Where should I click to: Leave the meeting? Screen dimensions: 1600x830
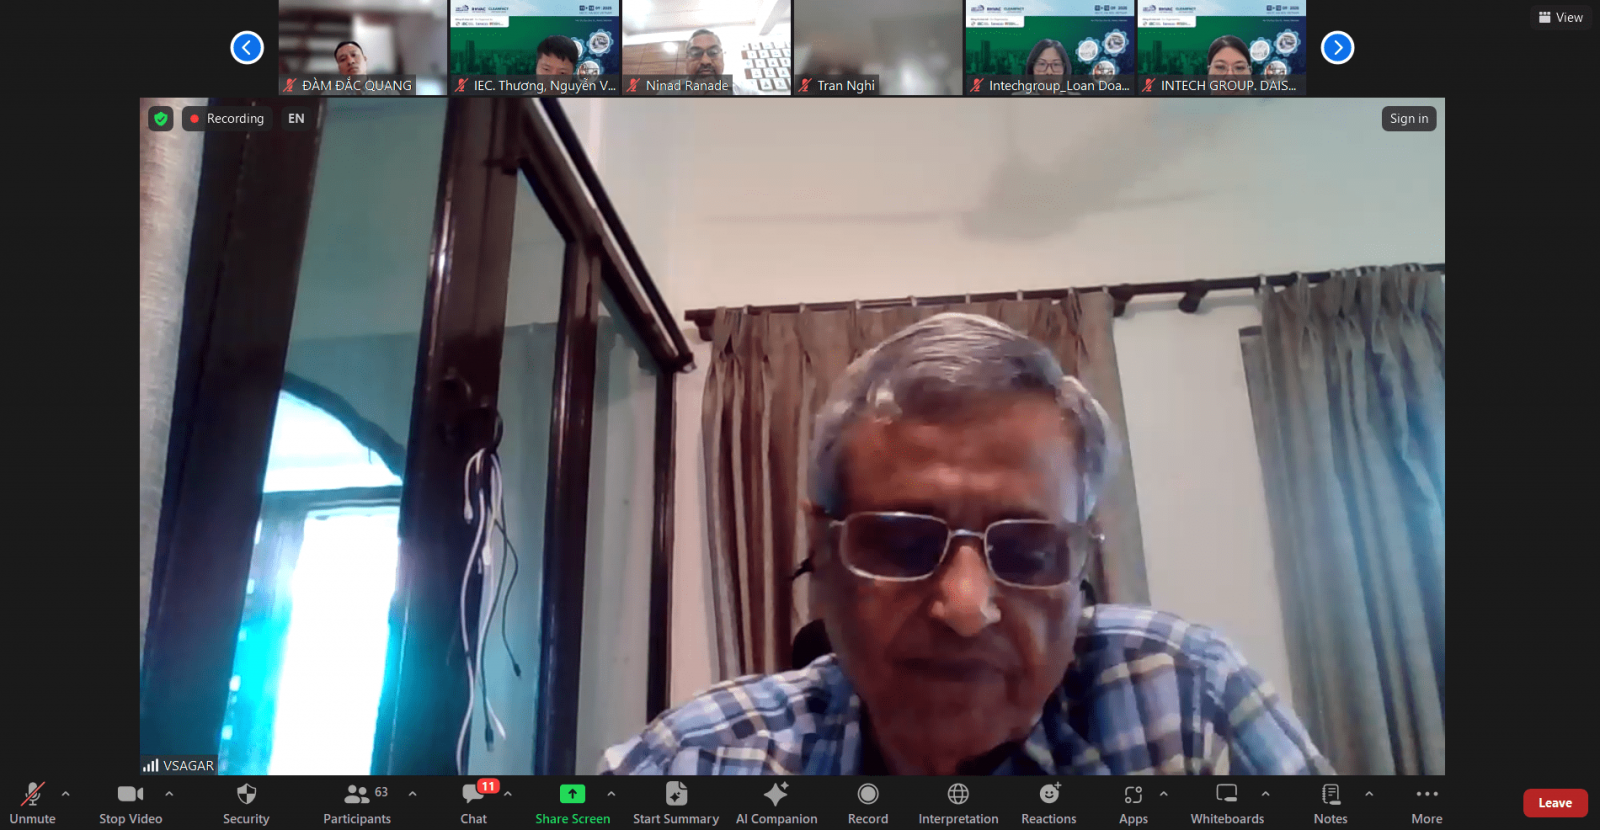pyautogui.click(x=1554, y=803)
